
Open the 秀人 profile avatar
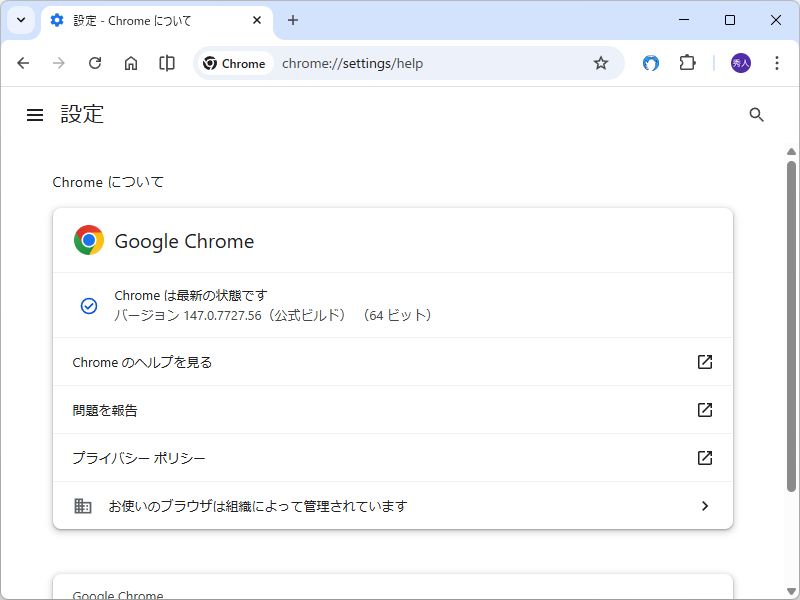739,63
